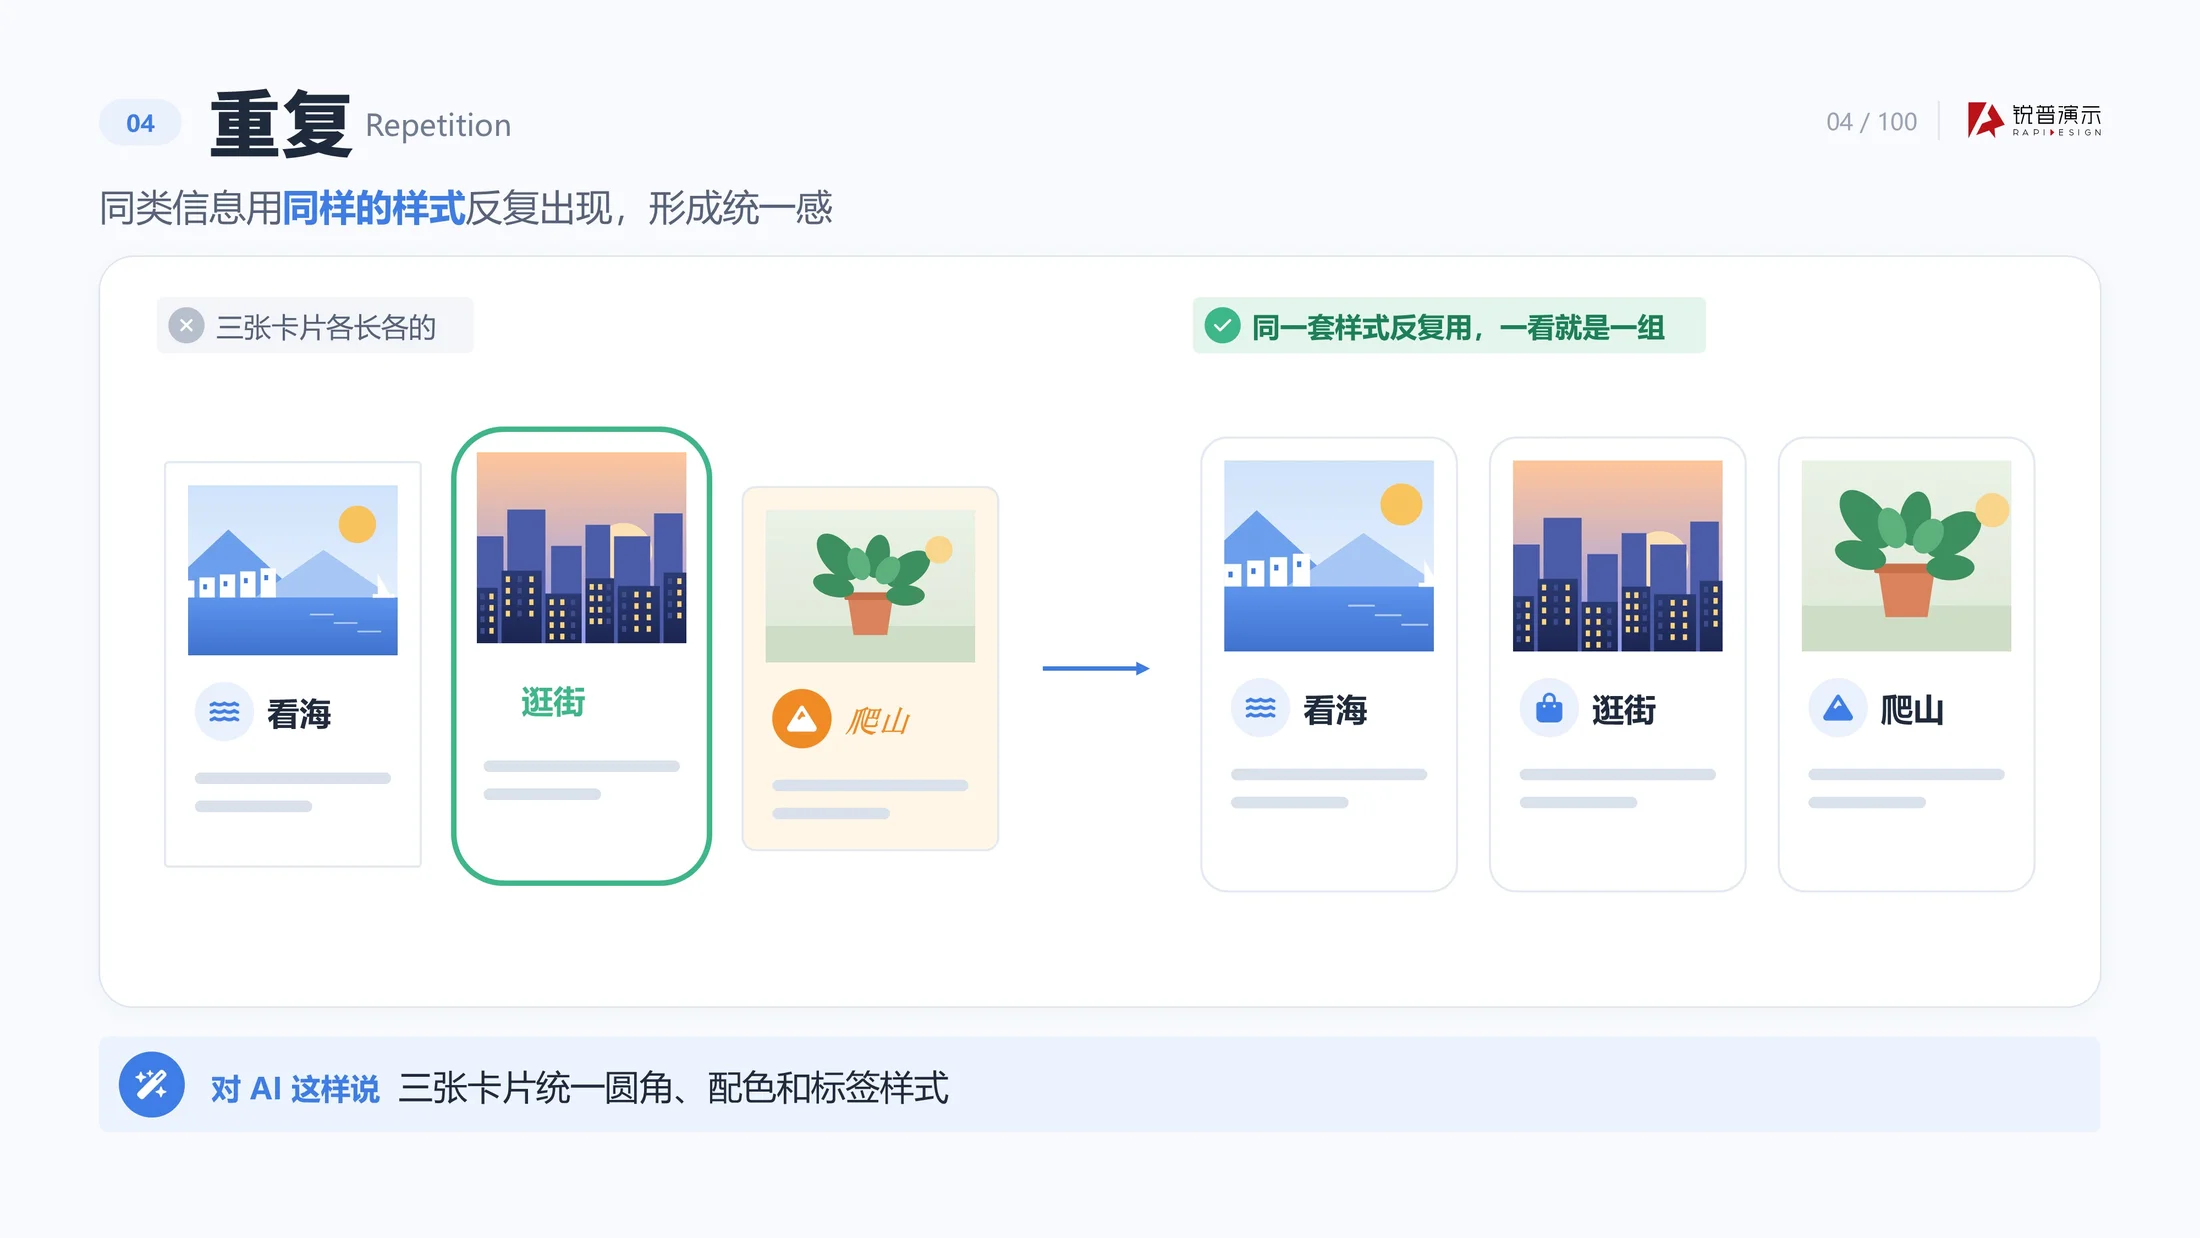Click the gray X icon beside 三张卡片各长各的
Image resolution: width=2200 pixels, height=1238 pixels.
tap(186, 326)
